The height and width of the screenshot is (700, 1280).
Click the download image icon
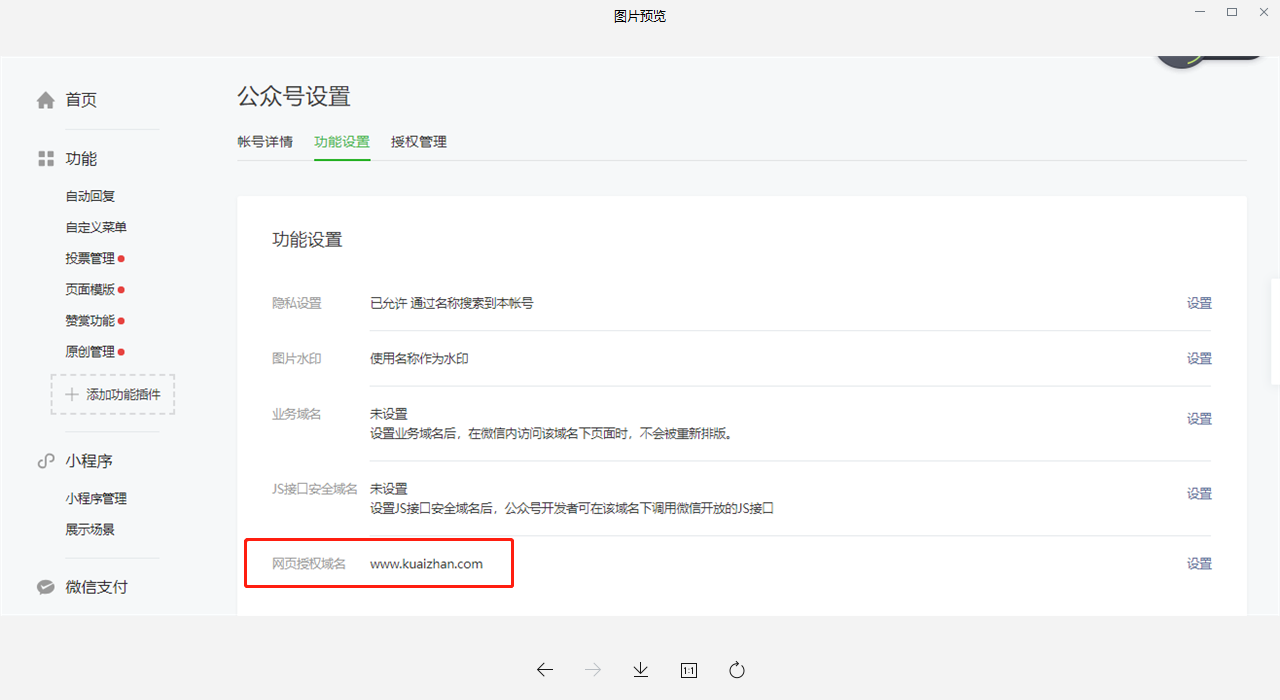click(641, 670)
